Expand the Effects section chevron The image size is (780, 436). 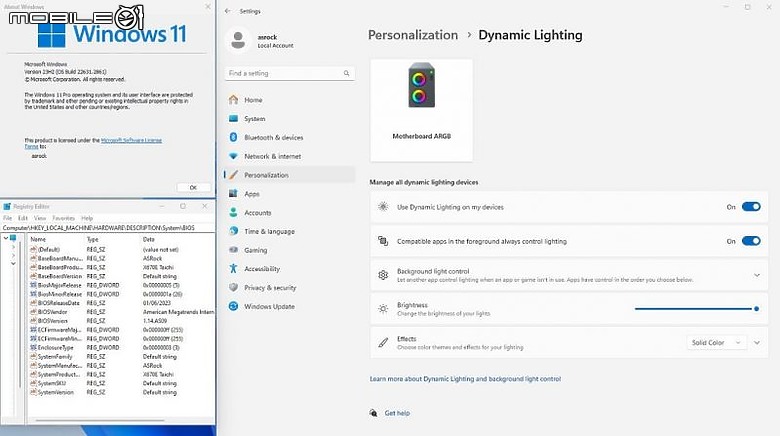pos(757,342)
